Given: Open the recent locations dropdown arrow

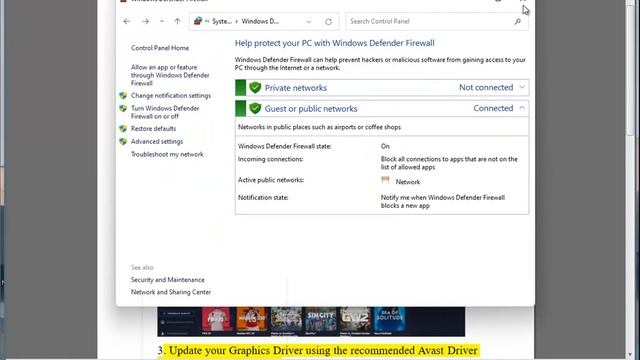Looking at the screenshot, I should coord(162,21).
